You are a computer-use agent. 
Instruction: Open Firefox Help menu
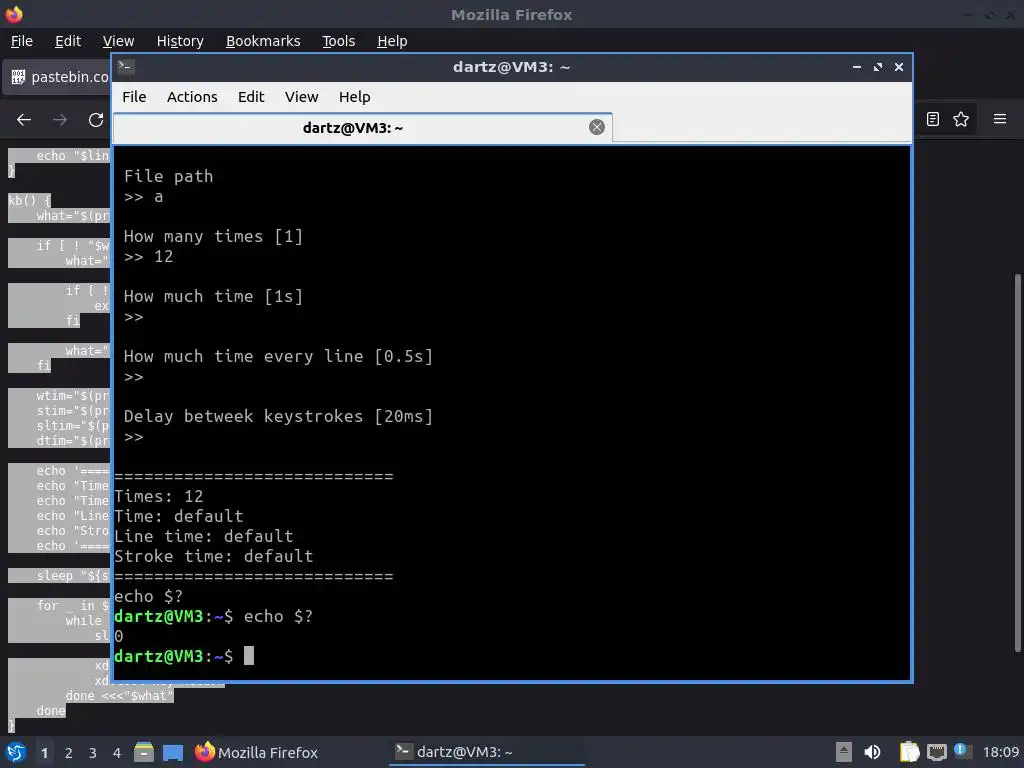[392, 41]
